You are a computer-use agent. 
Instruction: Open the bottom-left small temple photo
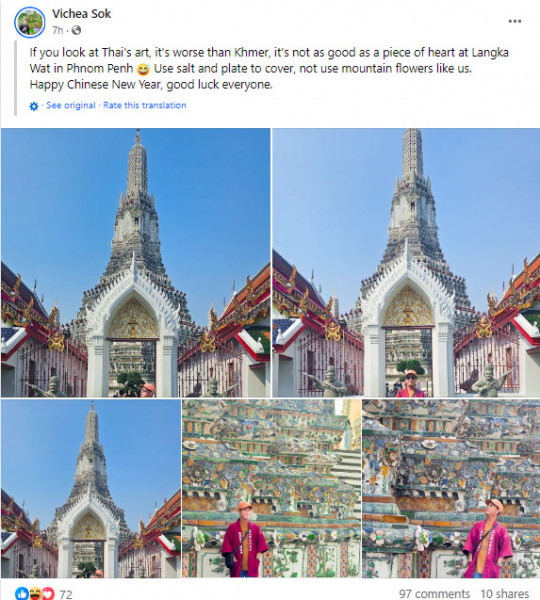pyautogui.click(x=91, y=488)
